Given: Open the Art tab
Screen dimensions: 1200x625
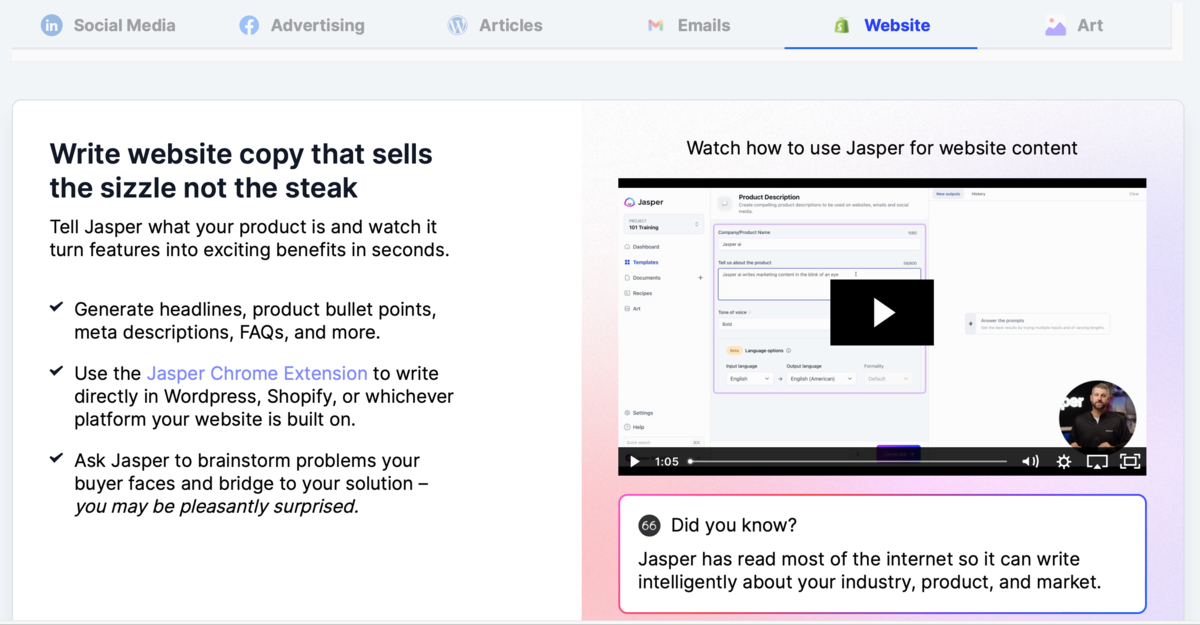Looking at the screenshot, I should (x=1074, y=25).
